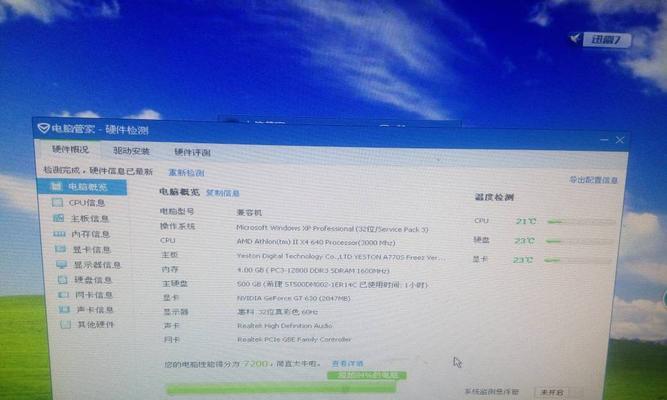Screen dimensions: 667x400
Task: Click the Realtek High Definition Audio value
Action: coord(285,326)
